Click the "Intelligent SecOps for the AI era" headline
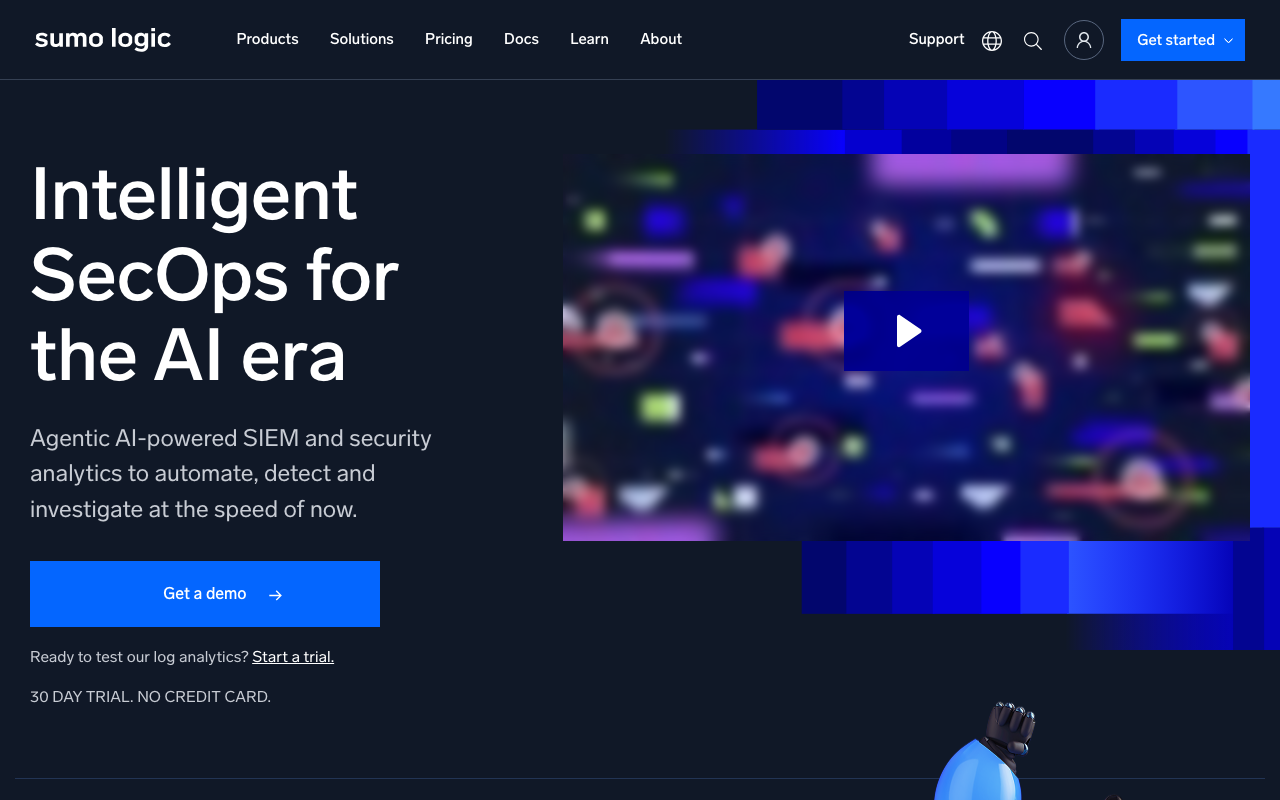This screenshot has width=1280, height=800. tap(215, 274)
